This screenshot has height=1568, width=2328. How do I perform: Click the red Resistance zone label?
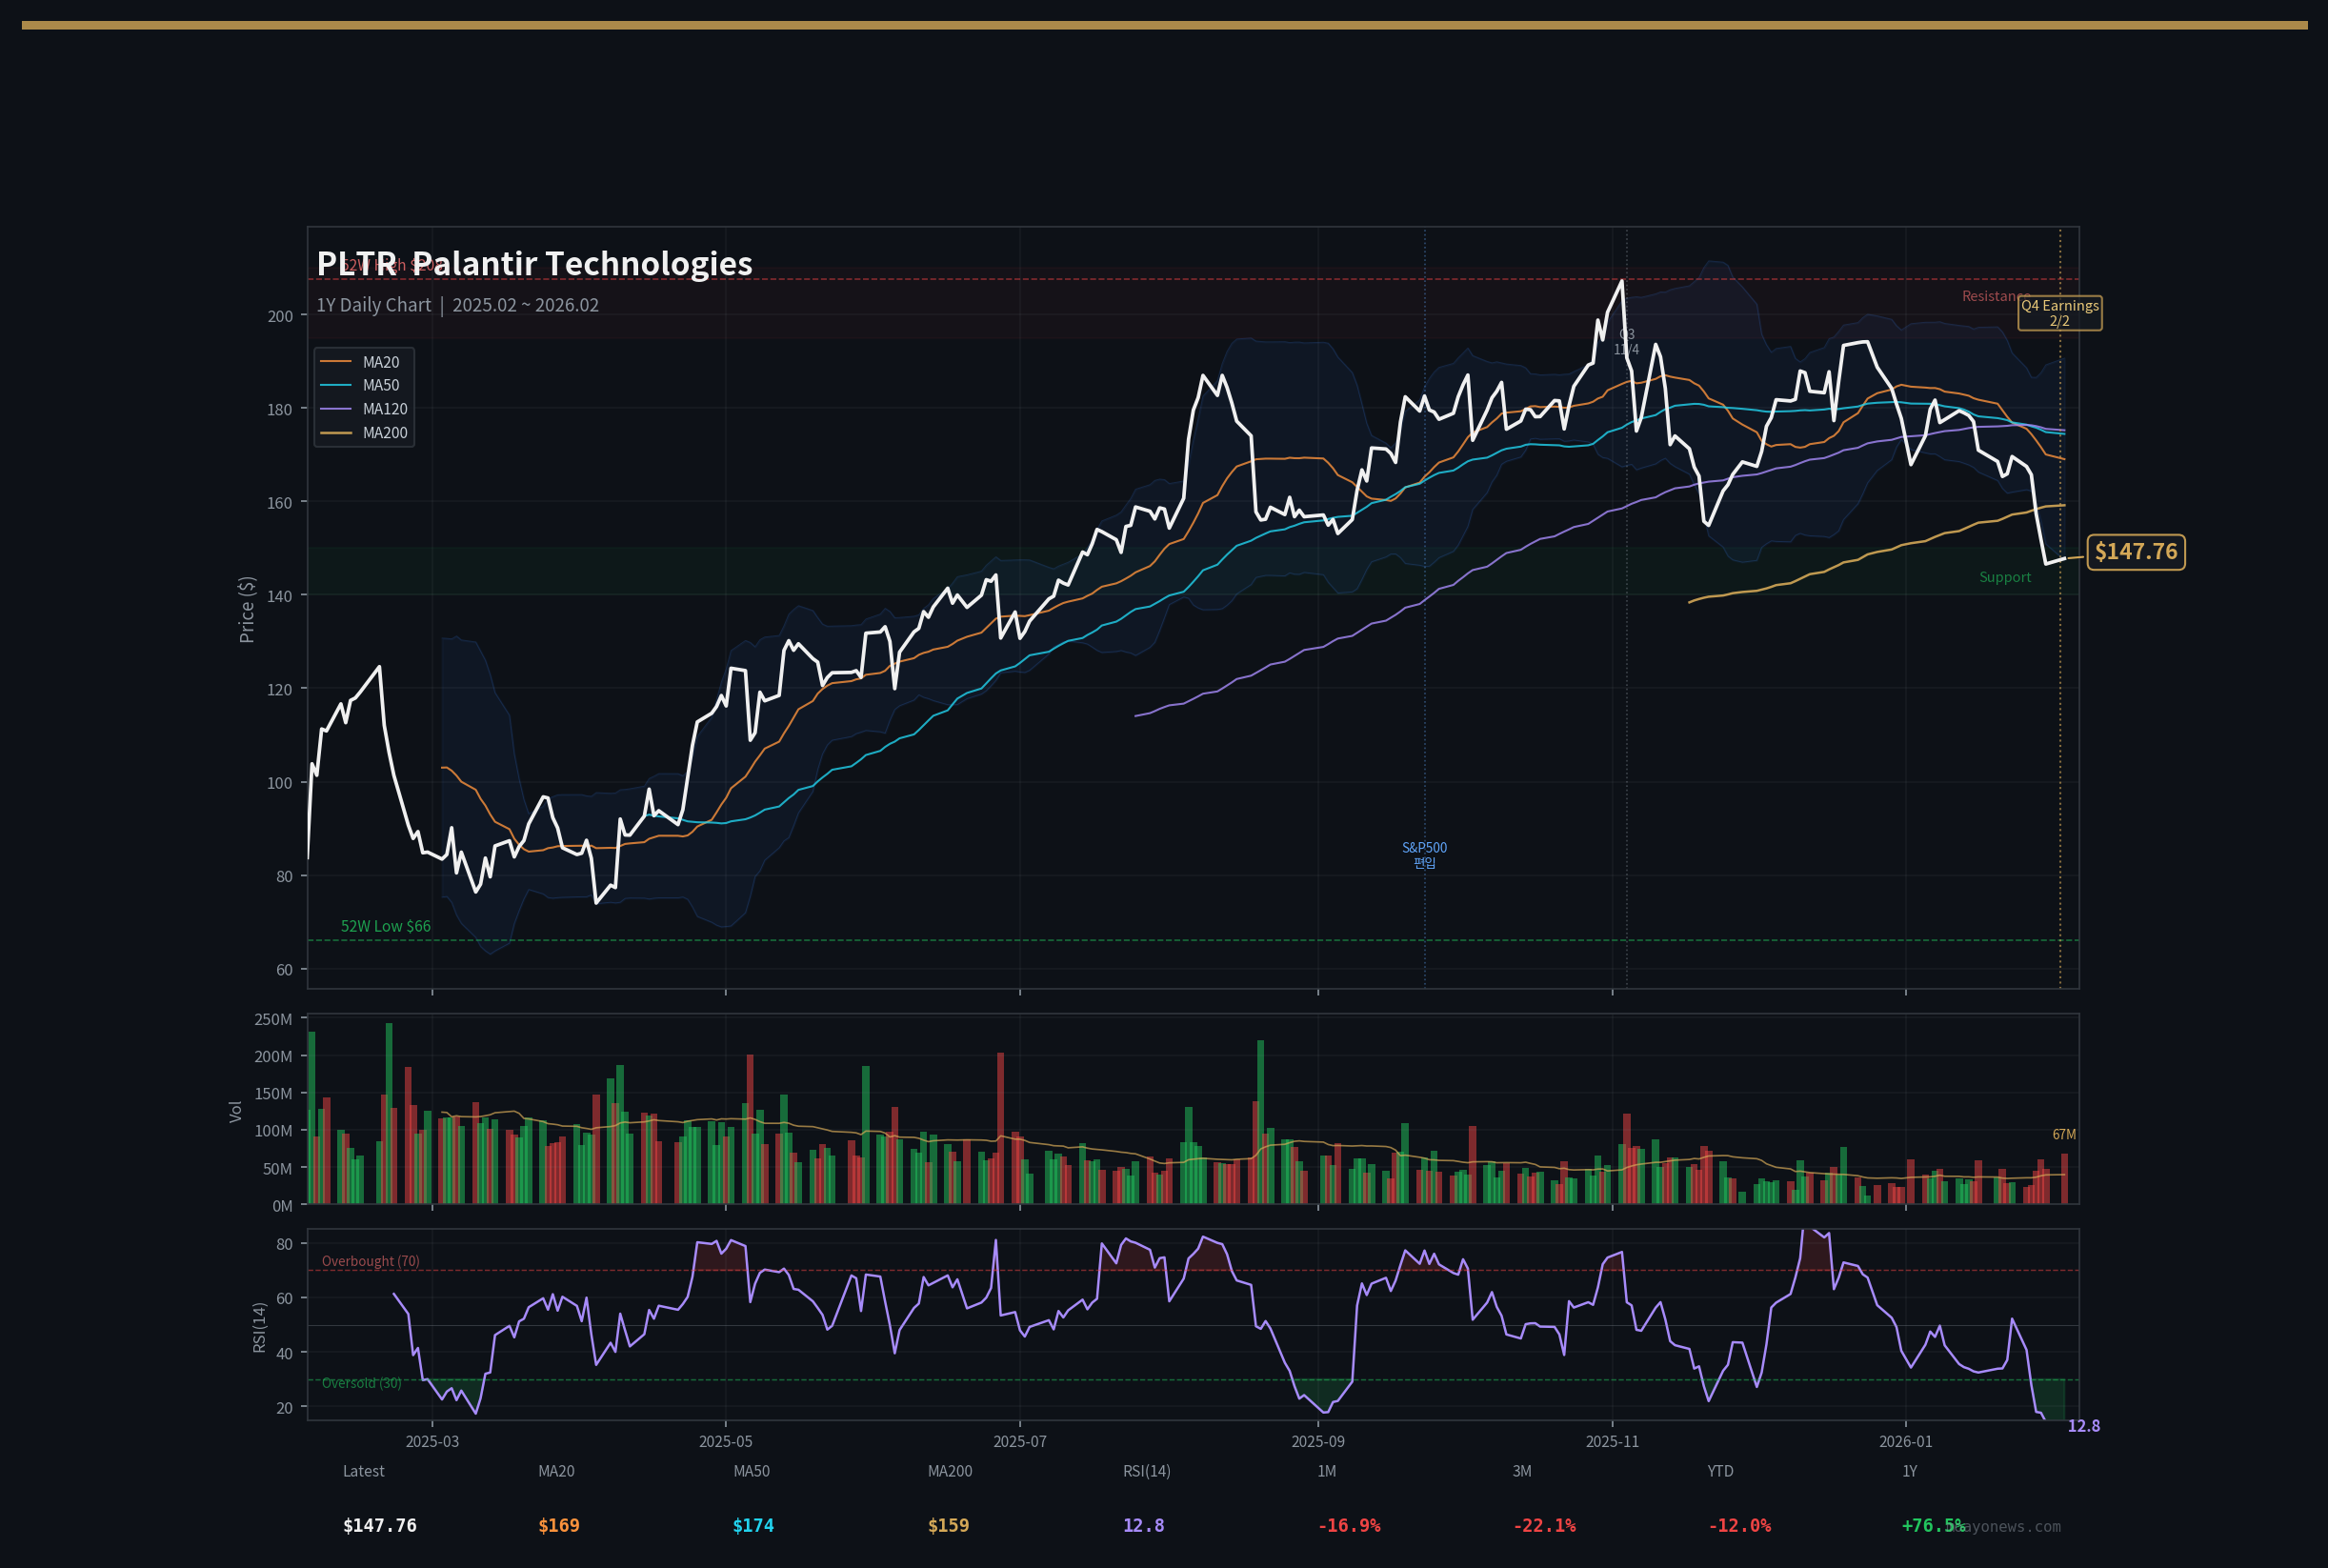click(1995, 296)
